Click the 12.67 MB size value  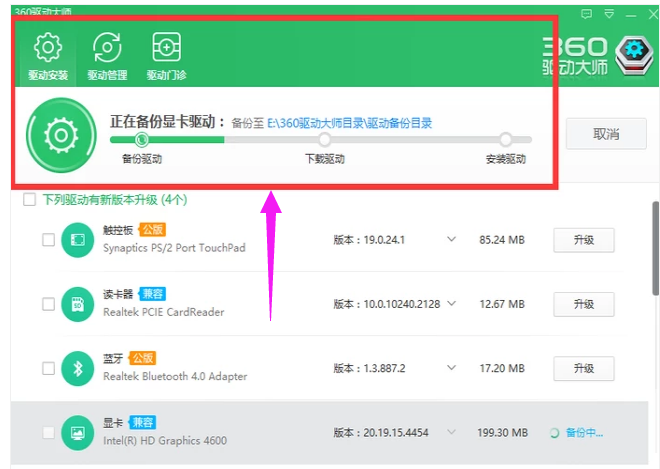[x=502, y=304]
